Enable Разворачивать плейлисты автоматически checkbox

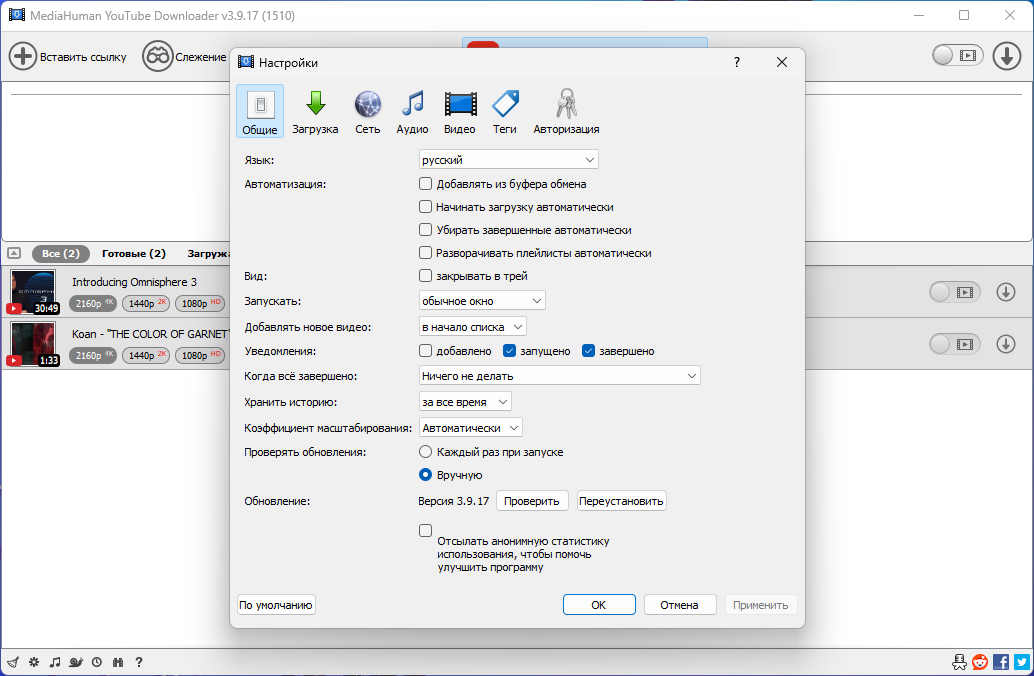coord(425,253)
